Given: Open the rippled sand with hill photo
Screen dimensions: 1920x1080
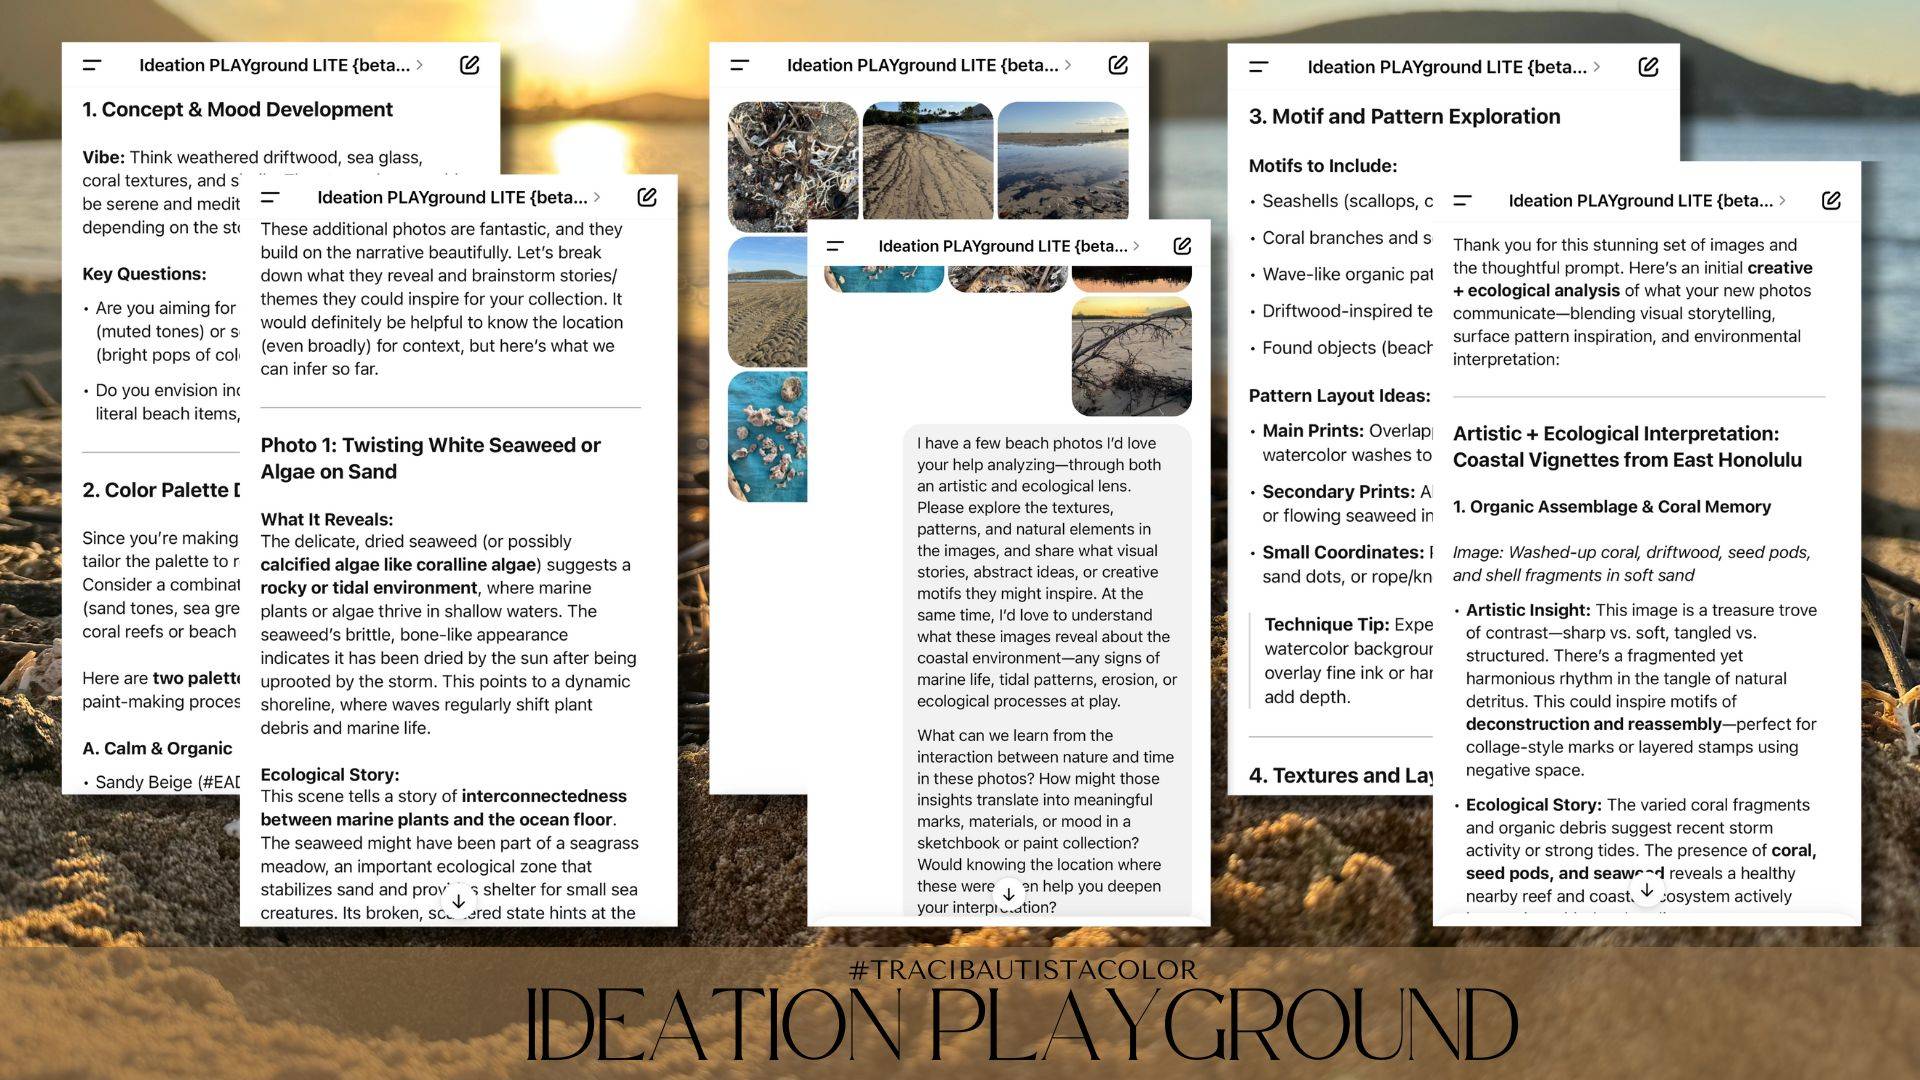Looking at the screenshot, I should click(767, 302).
